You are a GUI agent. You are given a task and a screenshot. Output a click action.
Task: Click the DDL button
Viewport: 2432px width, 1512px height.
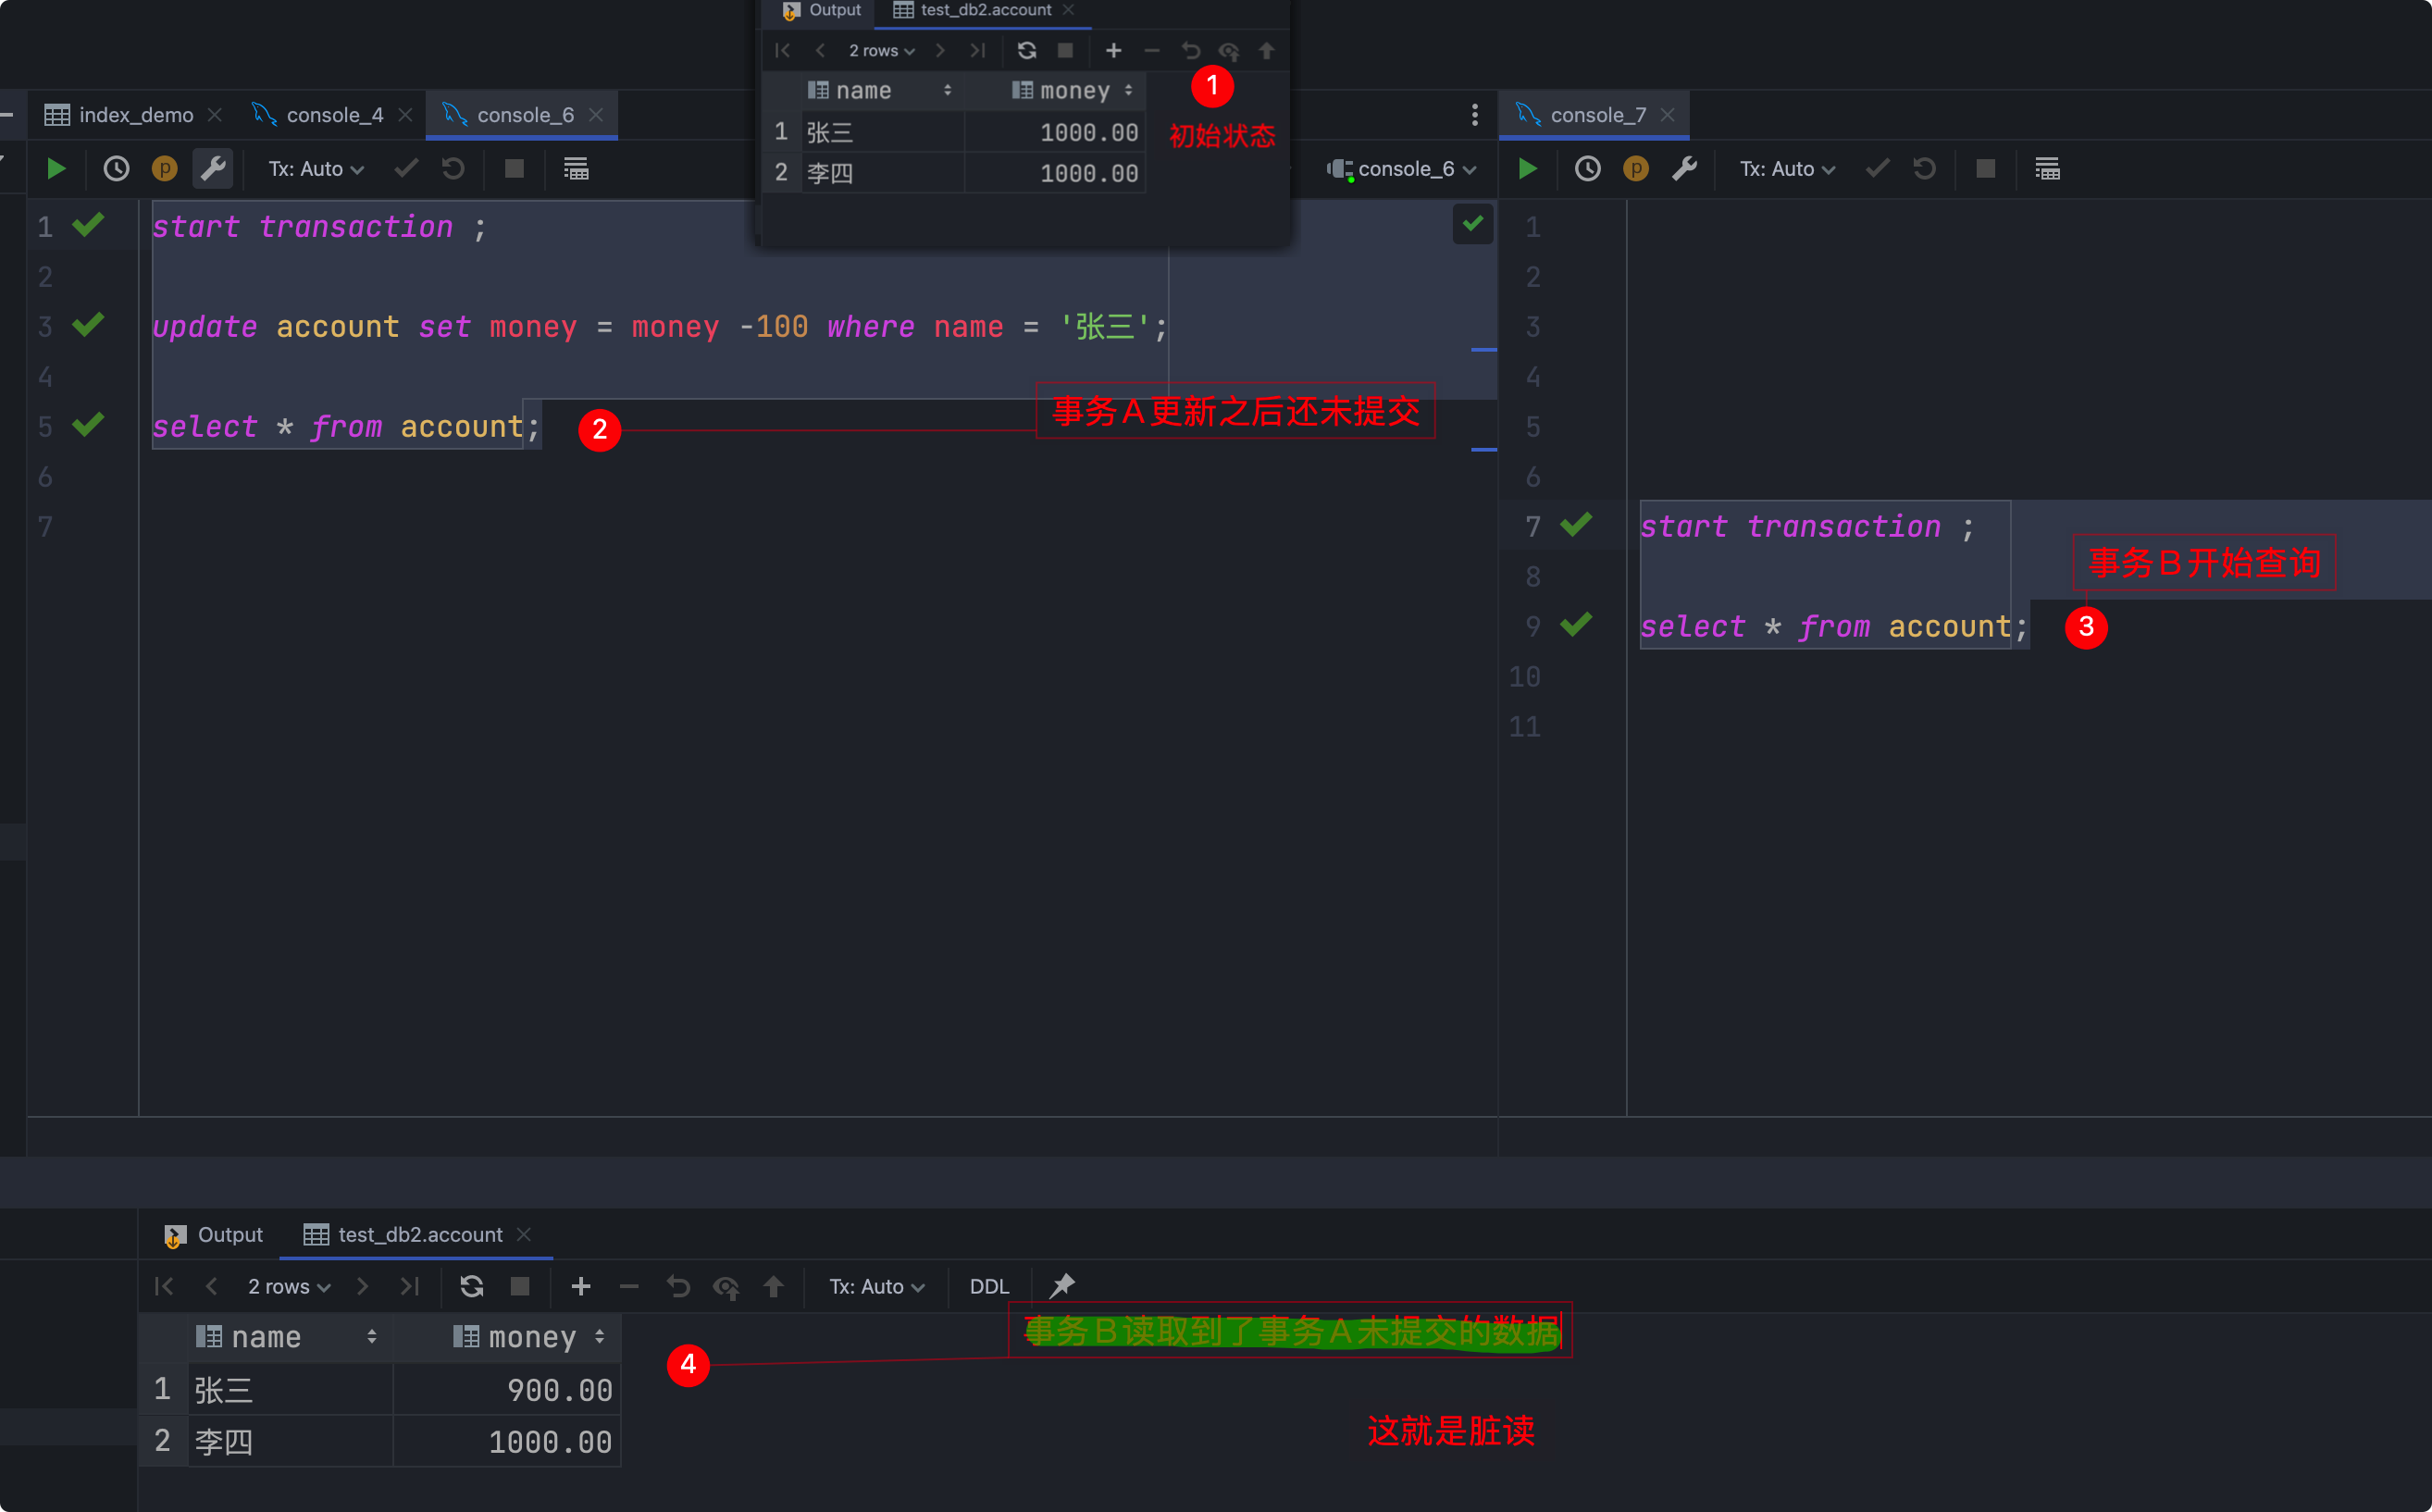989,1287
